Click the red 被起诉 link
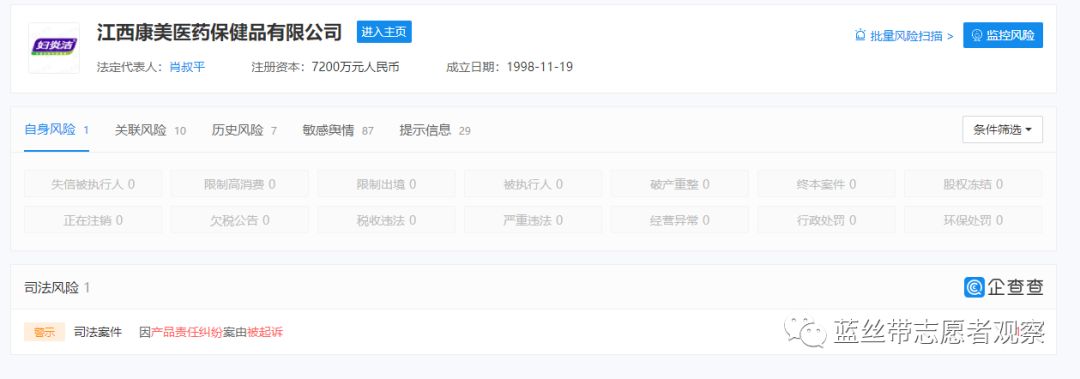The height and width of the screenshot is (379, 1080). pos(265,332)
